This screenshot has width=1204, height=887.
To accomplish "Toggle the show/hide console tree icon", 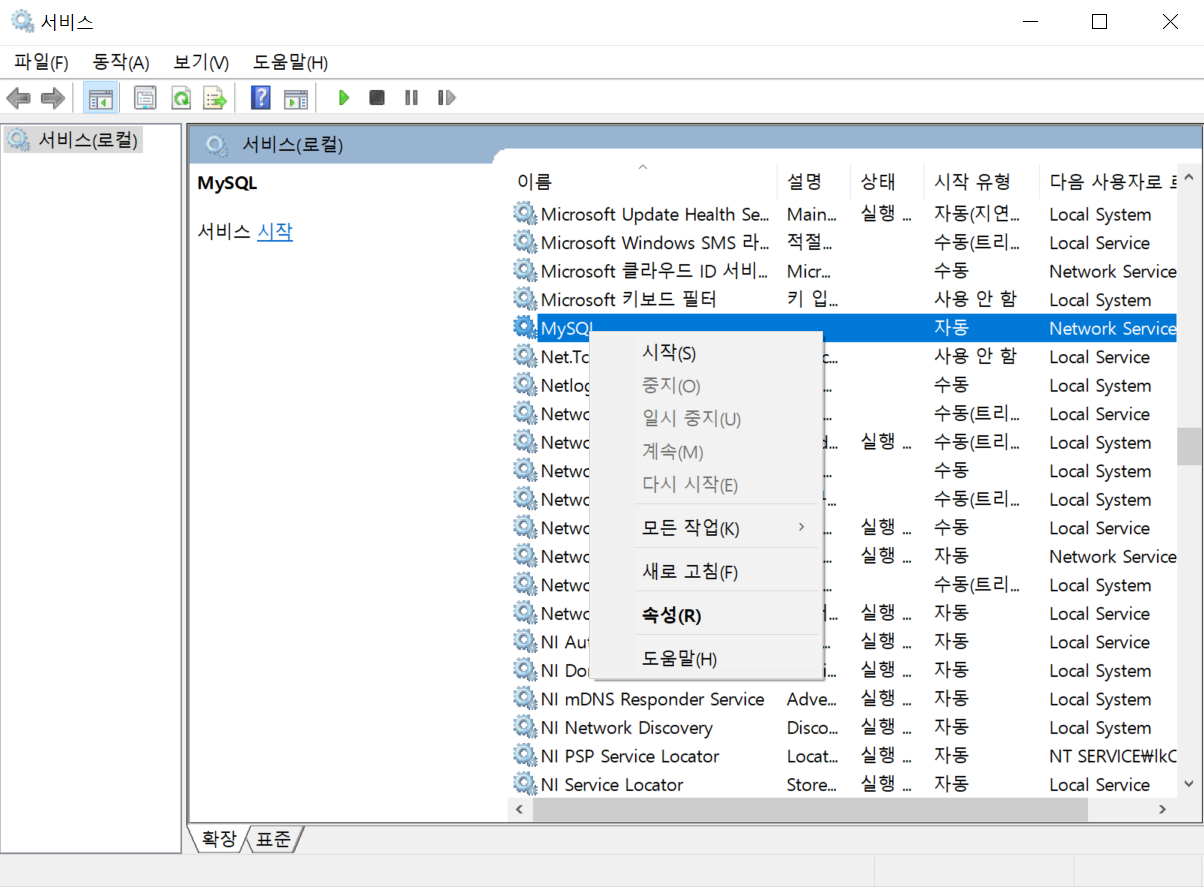I will (100, 98).
